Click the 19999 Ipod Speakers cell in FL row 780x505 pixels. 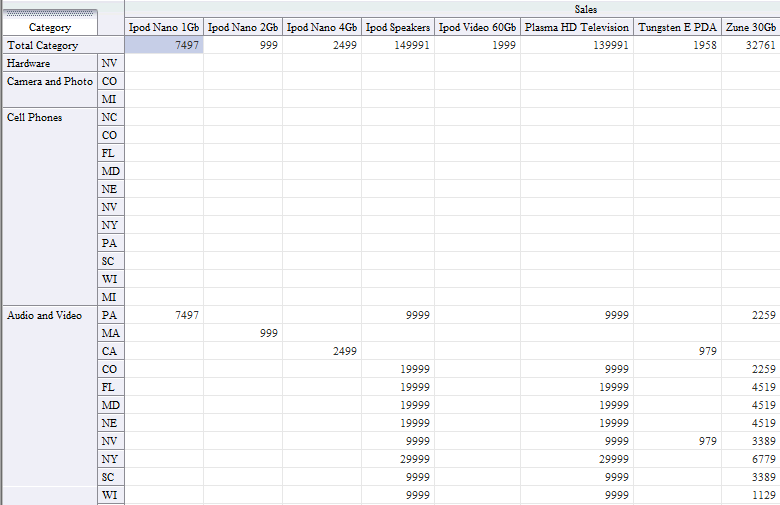[398, 387]
